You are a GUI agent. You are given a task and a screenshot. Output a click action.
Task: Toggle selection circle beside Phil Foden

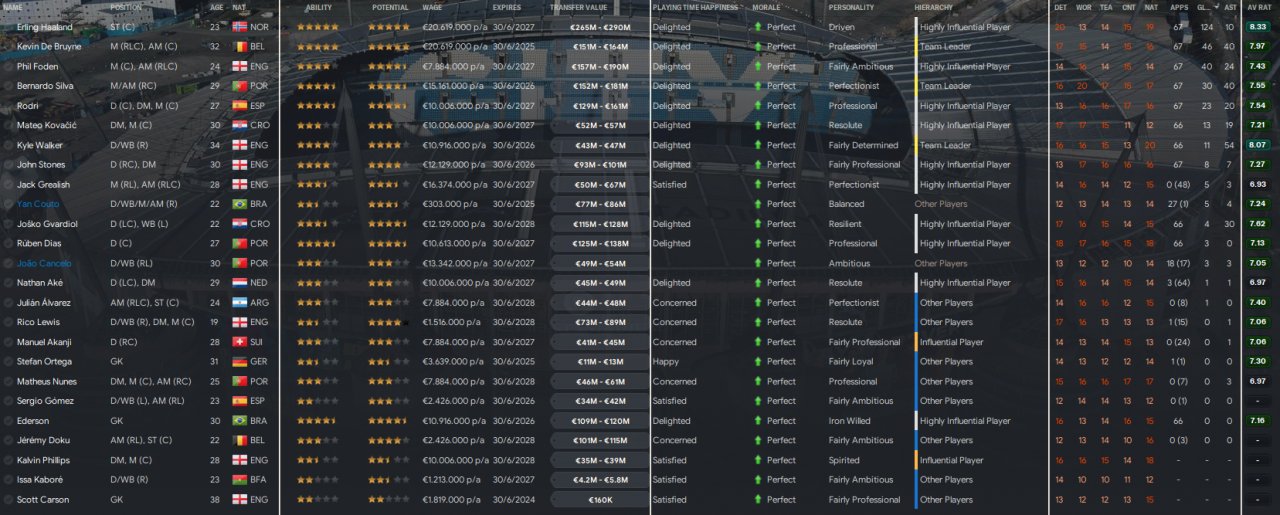(x=9, y=66)
